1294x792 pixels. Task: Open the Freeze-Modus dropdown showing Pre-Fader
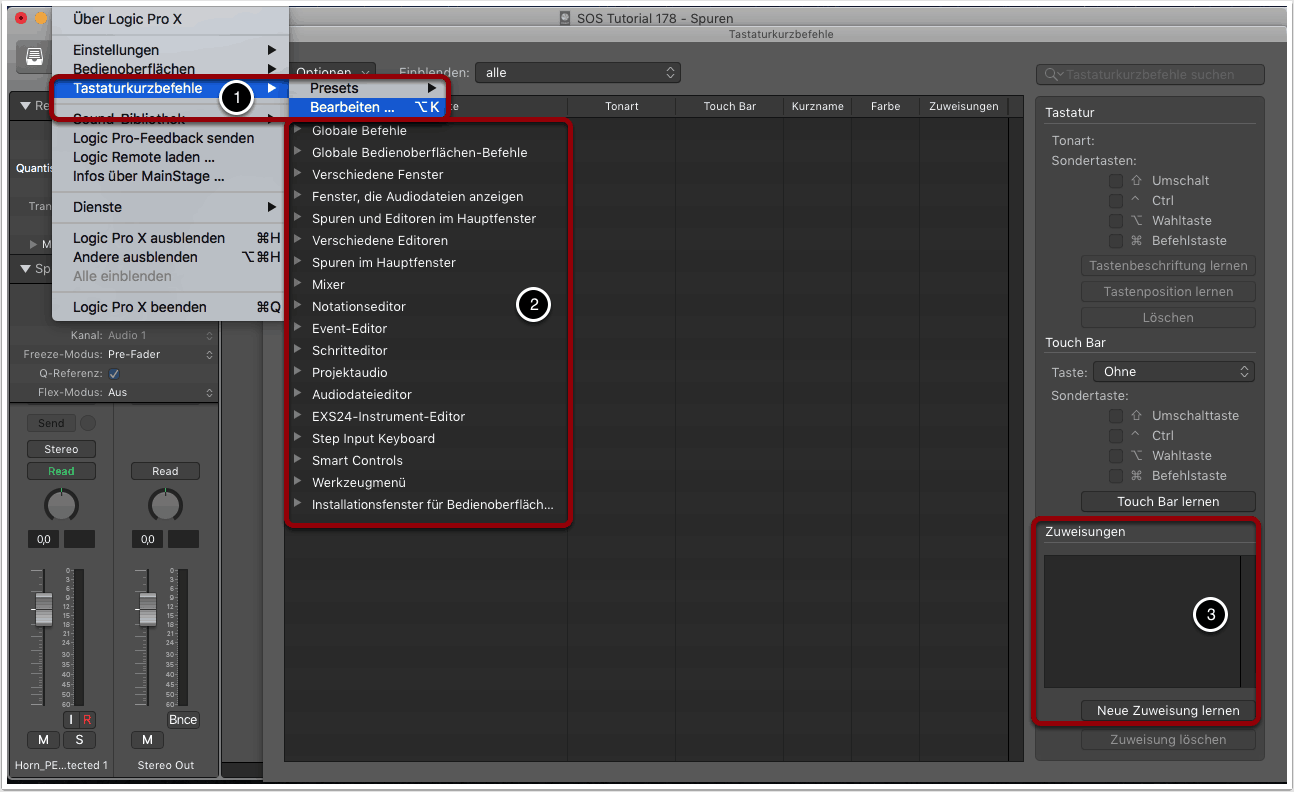click(x=160, y=354)
